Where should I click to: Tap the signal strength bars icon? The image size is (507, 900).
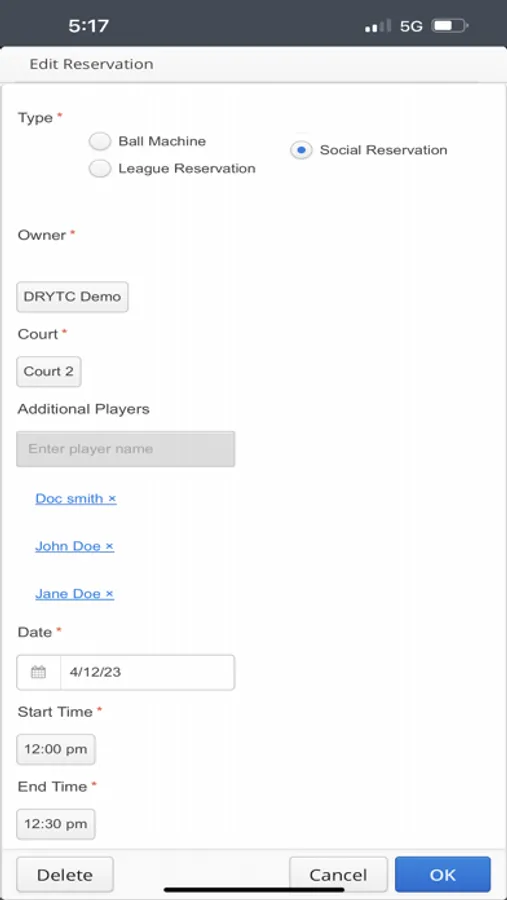(x=378, y=26)
